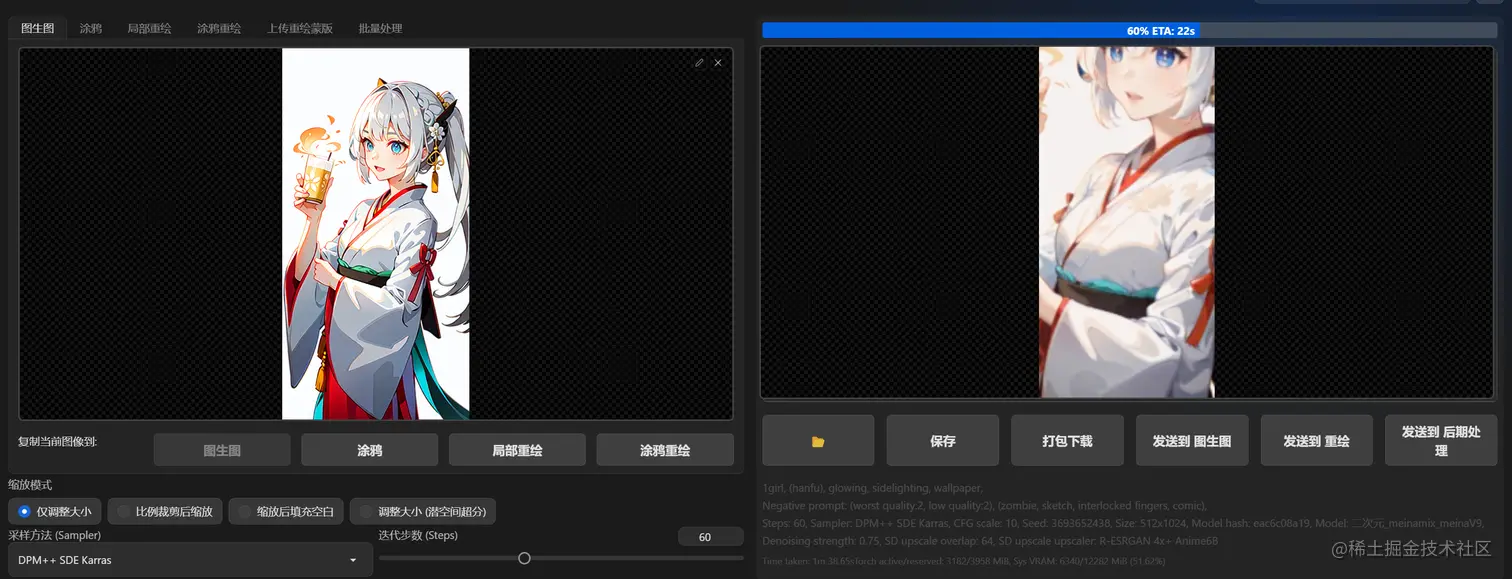Switch to the 图生图 tab

38,28
